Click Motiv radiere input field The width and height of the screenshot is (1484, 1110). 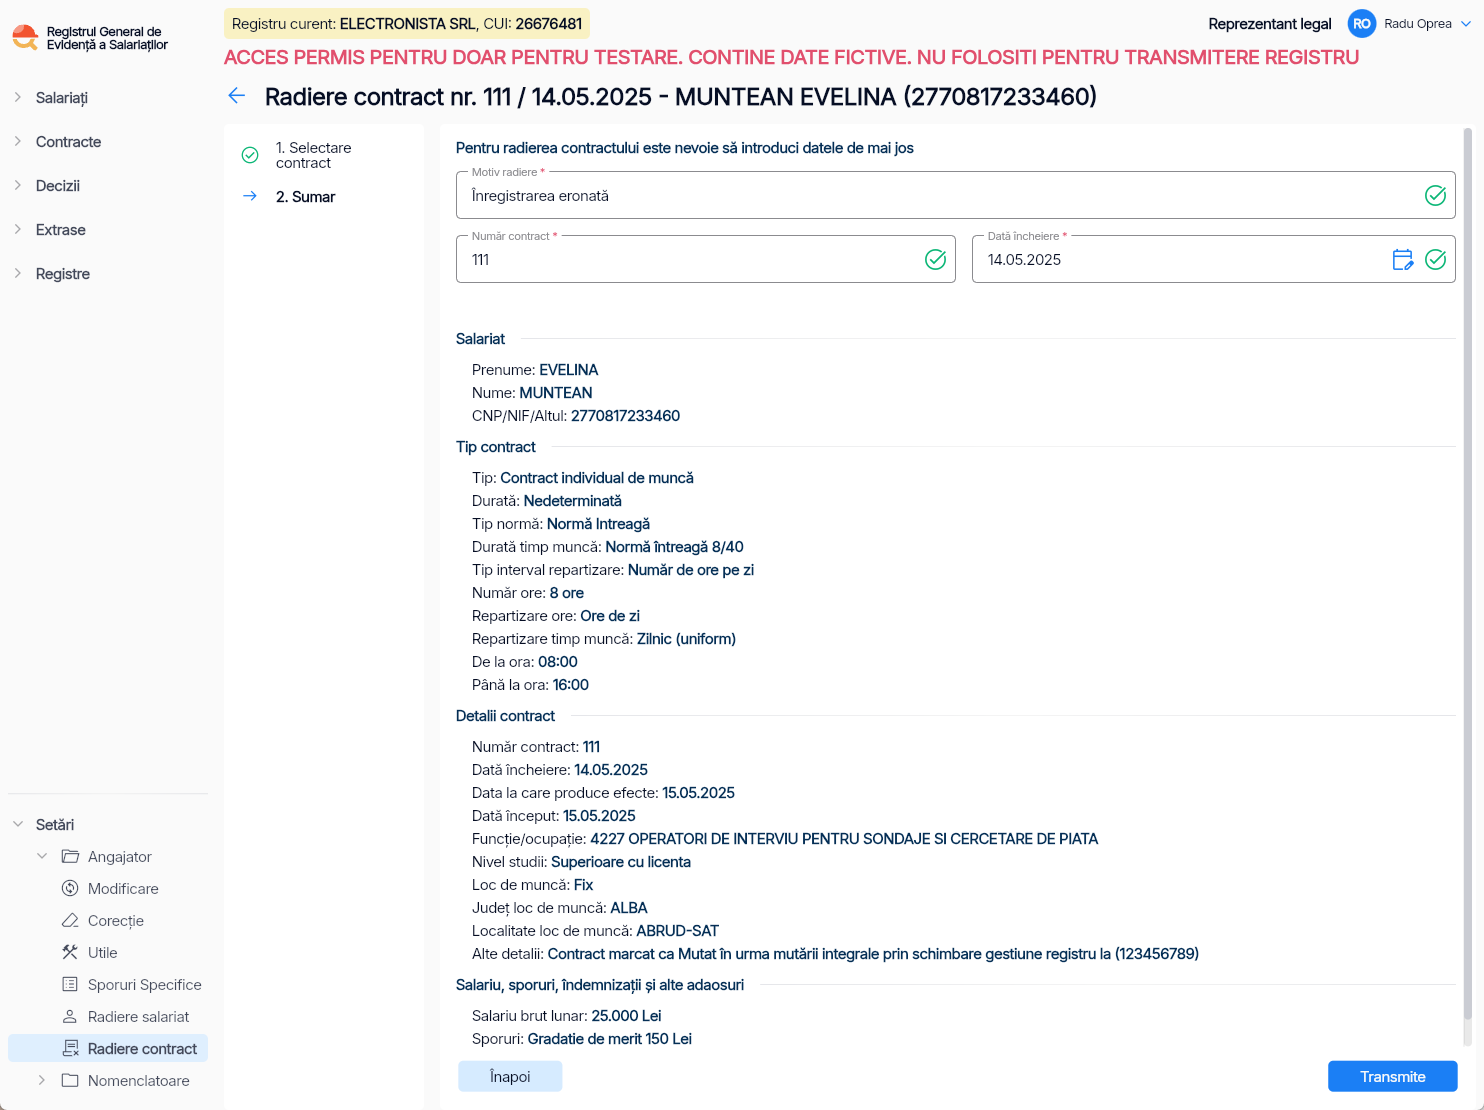955,195
